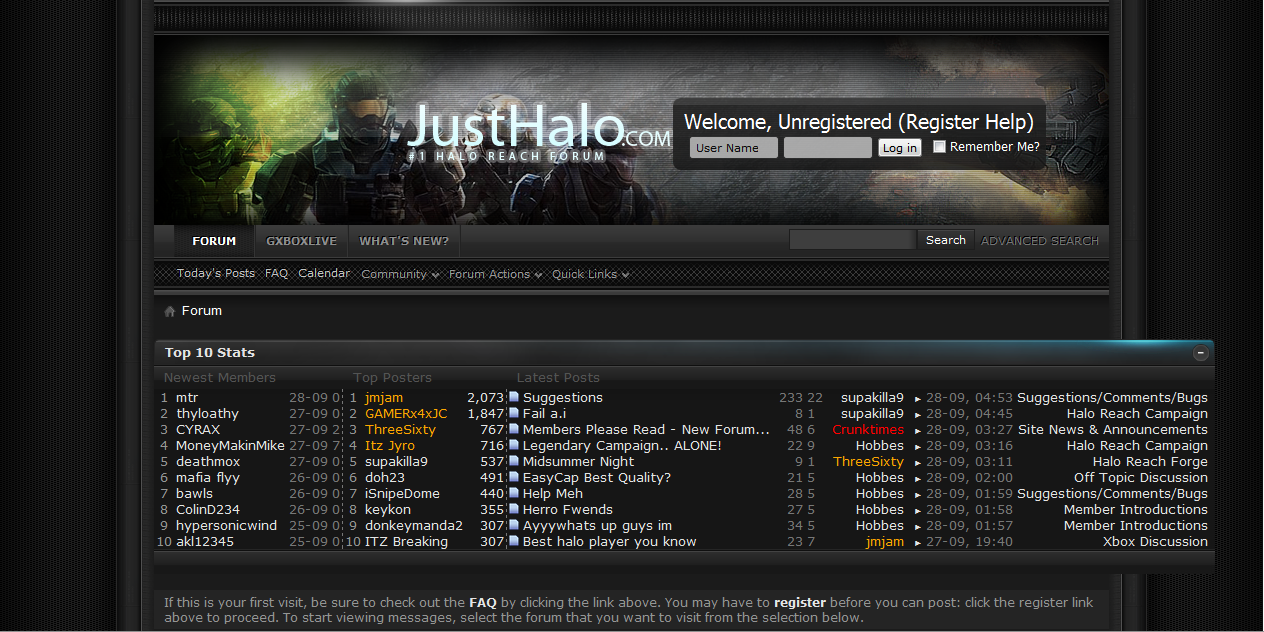This screenshot has width=1264, height=632.
Task: View top poster iSnipeDome's profile
Action: (x=402, y=494)
